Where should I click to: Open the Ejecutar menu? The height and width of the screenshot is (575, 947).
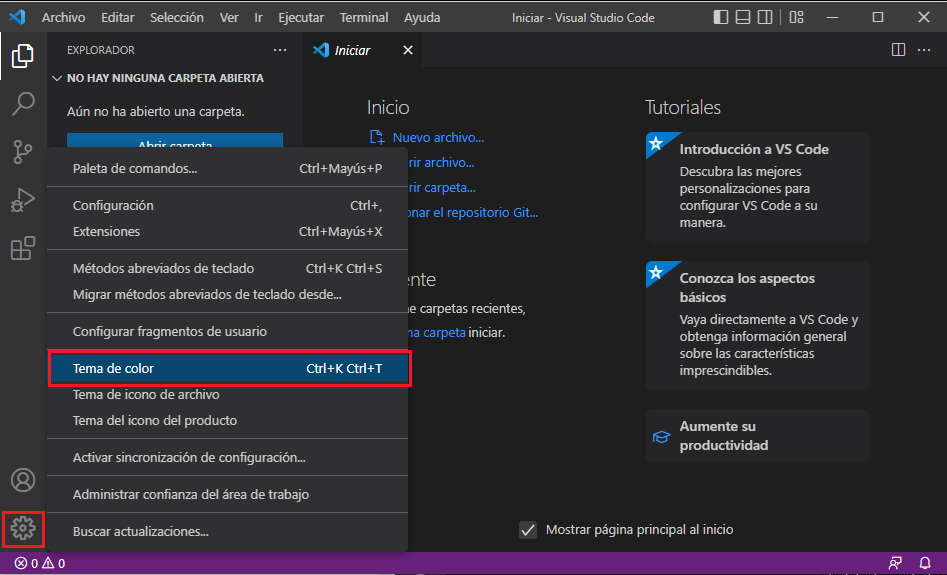click(x=301, y=18)
